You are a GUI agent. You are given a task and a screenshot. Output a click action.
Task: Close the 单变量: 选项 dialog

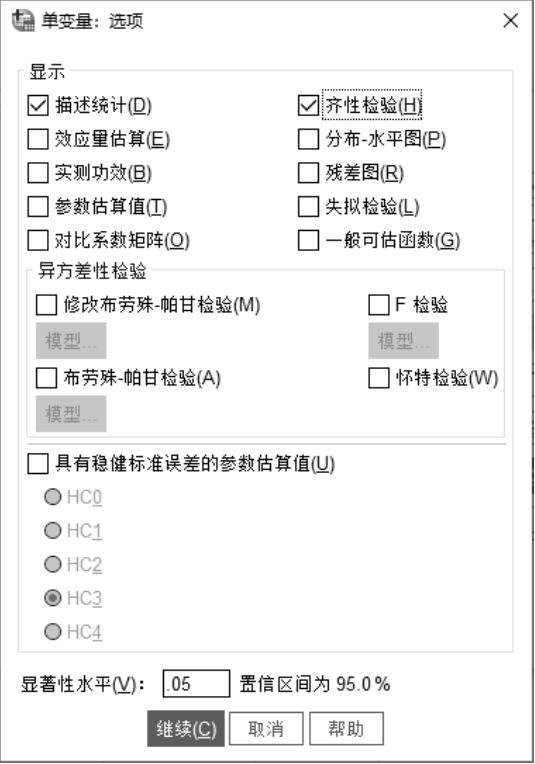[x=510, y=20]
